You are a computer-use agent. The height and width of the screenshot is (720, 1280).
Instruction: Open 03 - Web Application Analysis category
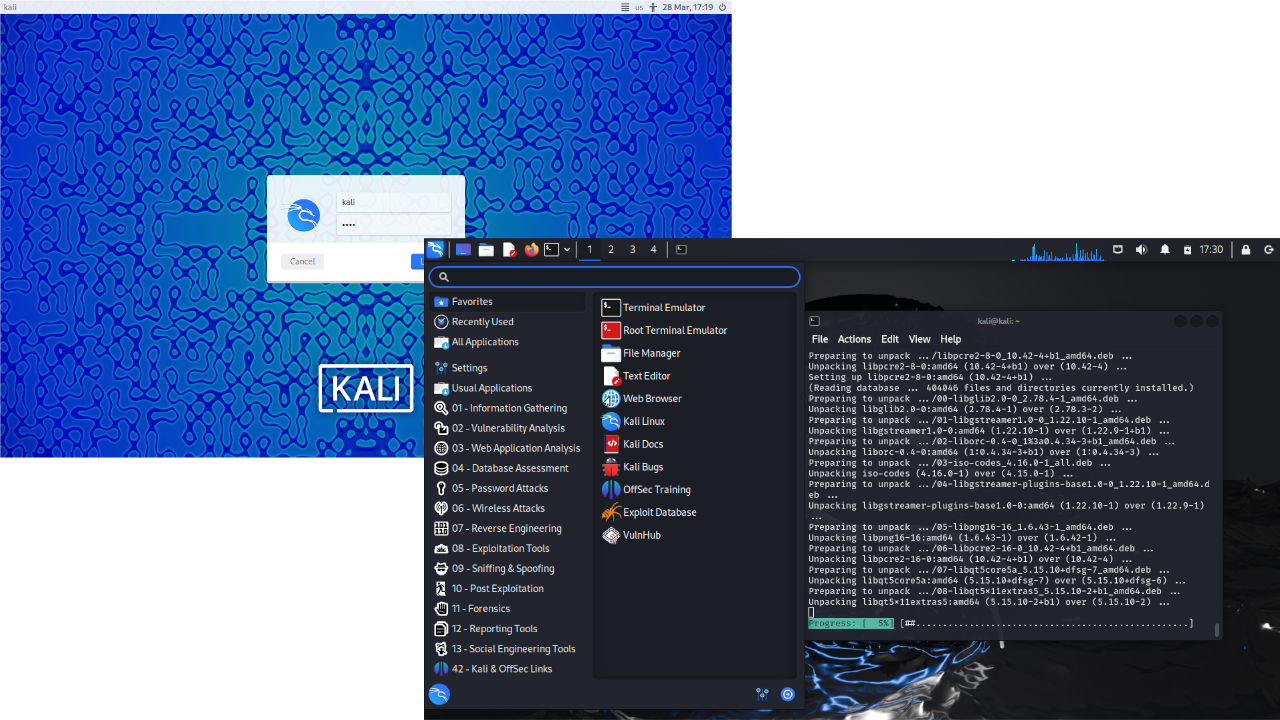pos(509,448)
